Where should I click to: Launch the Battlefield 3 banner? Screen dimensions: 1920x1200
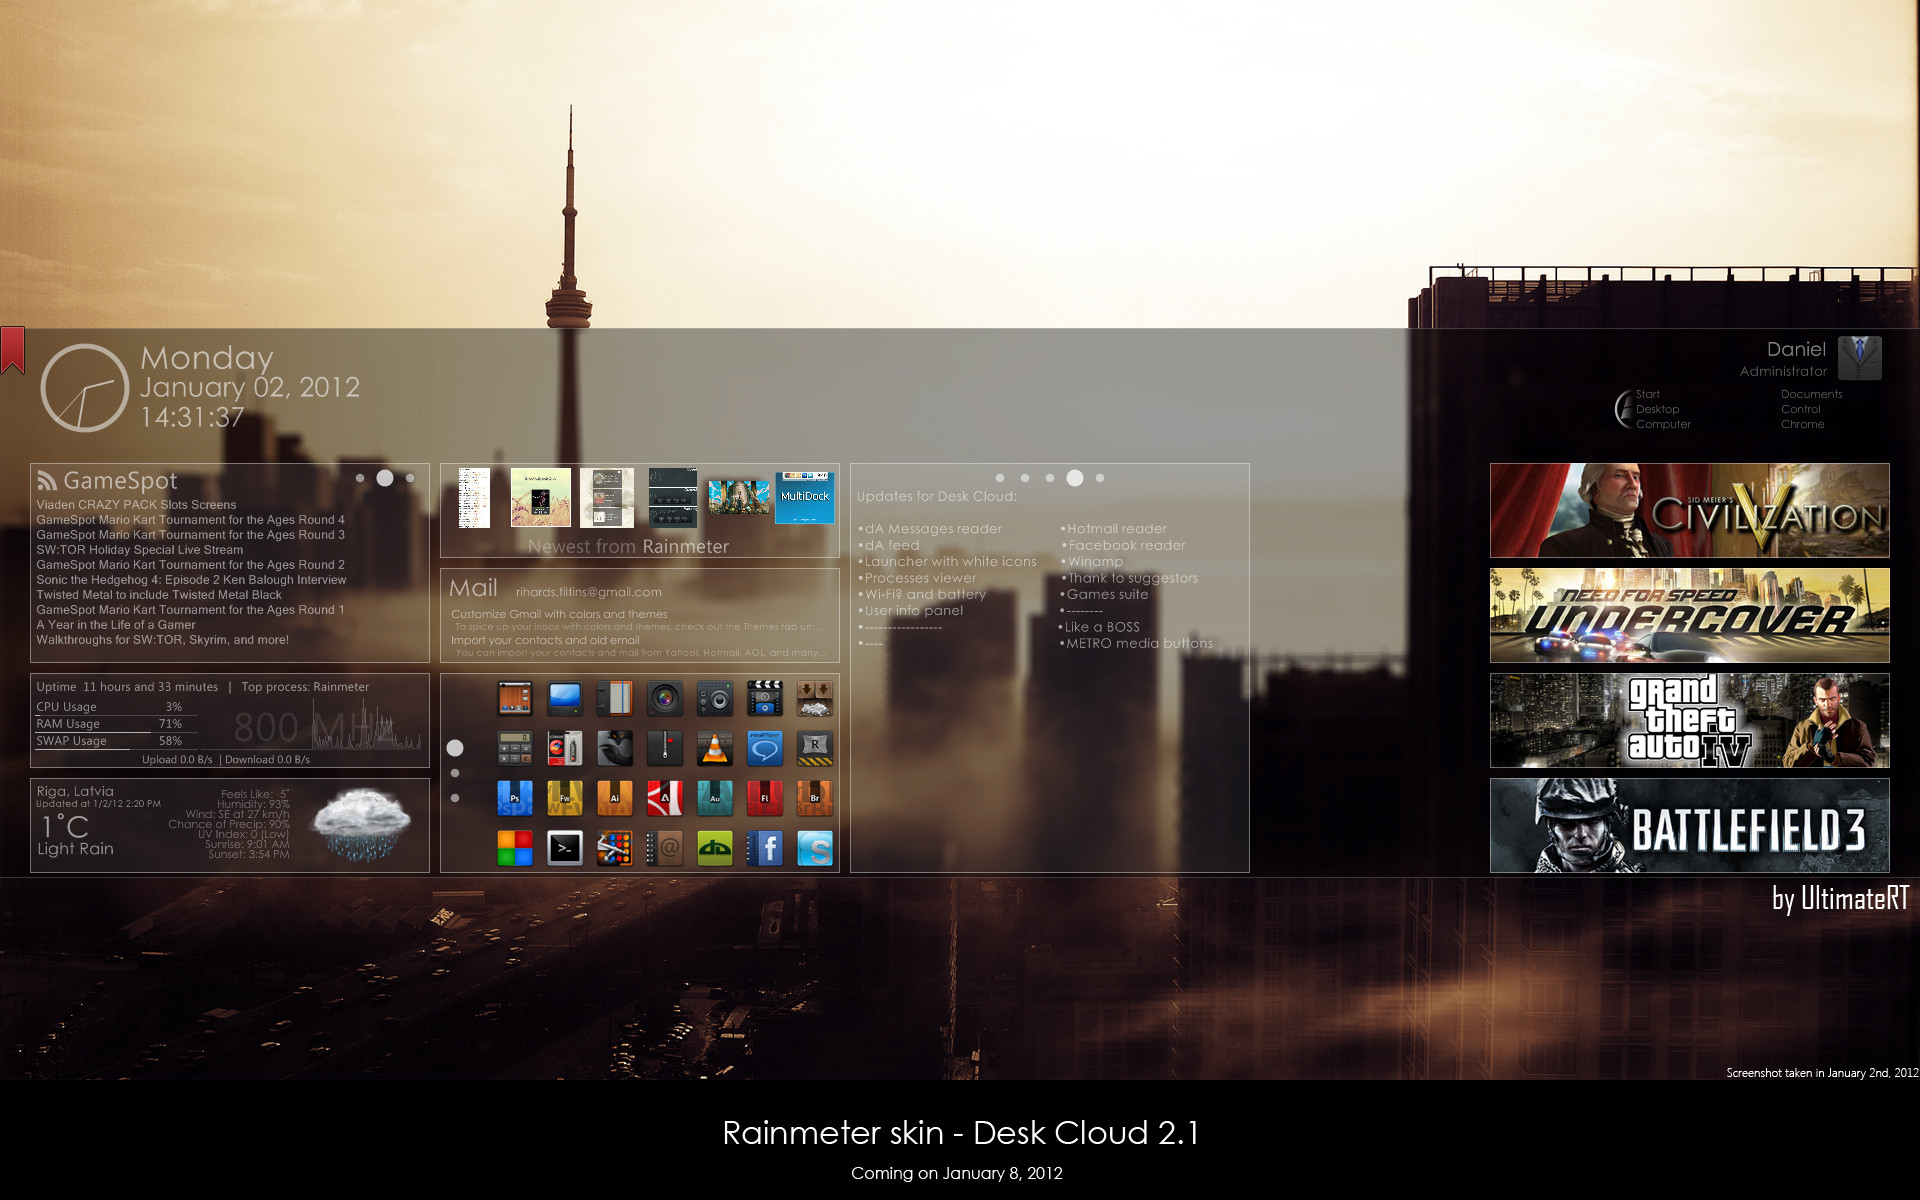pos(1689,825)
